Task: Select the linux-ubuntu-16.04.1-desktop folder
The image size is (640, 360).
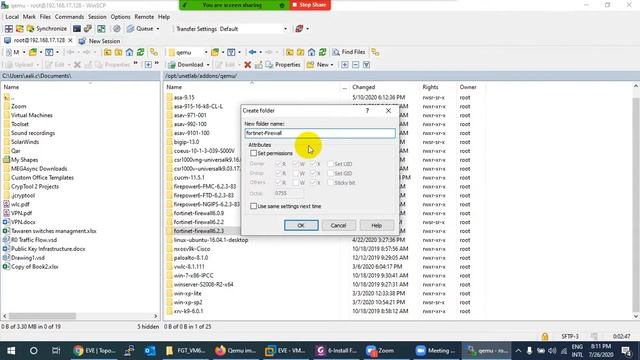Action: pyautogui.click(x=211, y=240)
